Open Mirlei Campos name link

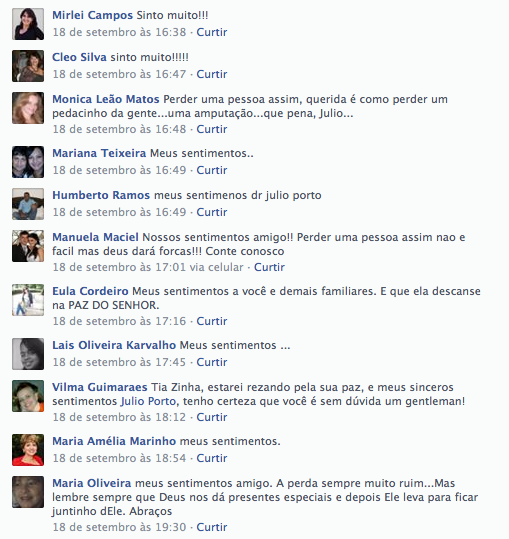[x=92, y=15]
